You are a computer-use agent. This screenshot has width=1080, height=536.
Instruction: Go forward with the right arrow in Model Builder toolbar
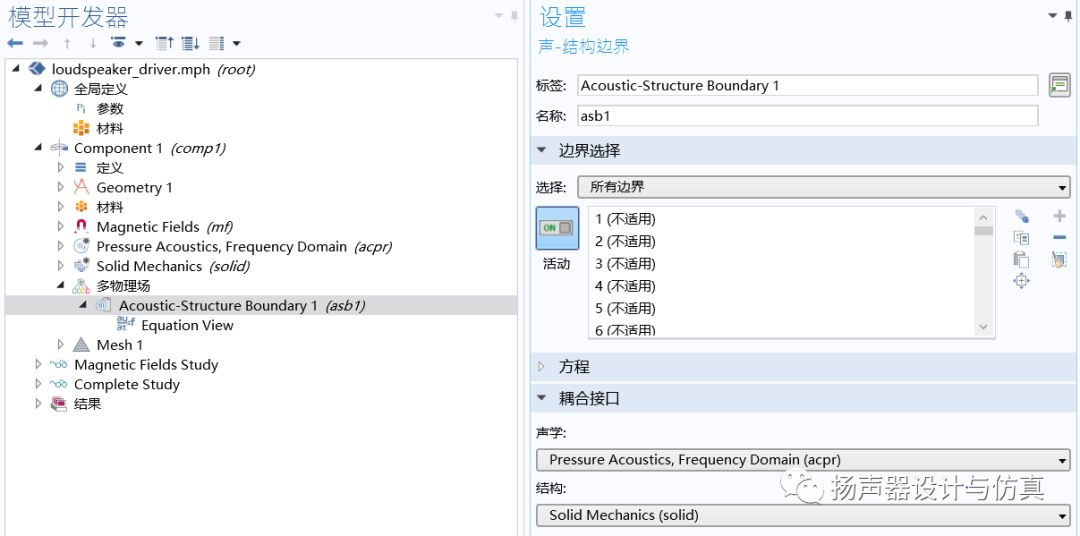tap(41, 43)
